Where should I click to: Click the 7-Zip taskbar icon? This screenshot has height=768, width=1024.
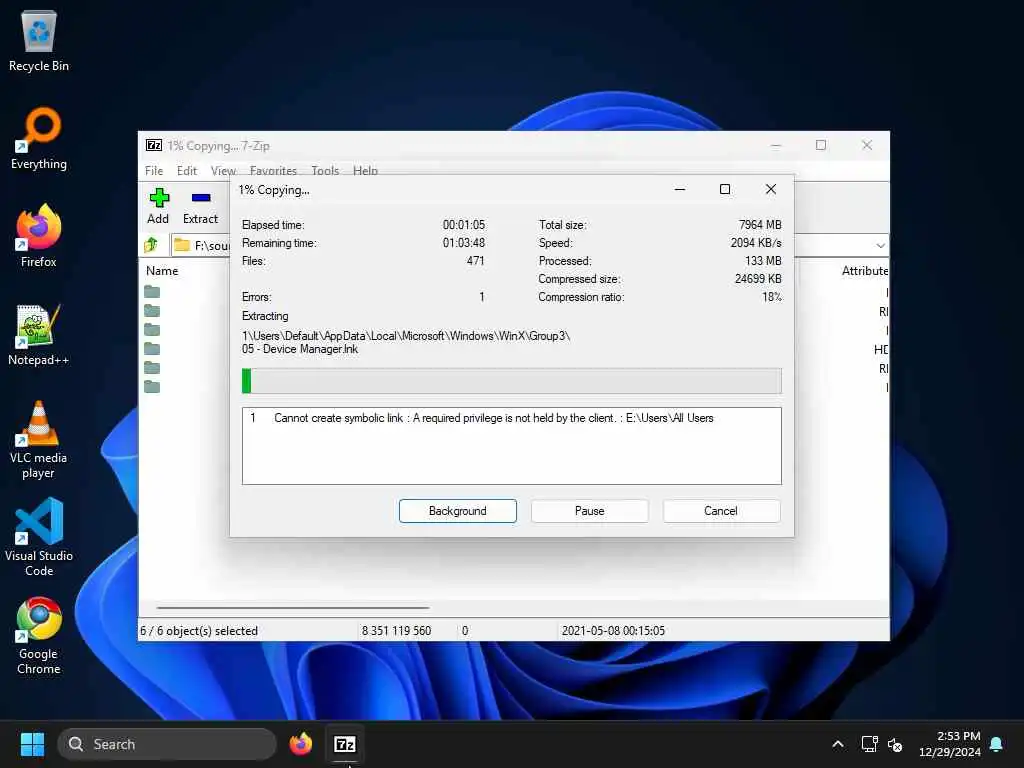[345, 744]
